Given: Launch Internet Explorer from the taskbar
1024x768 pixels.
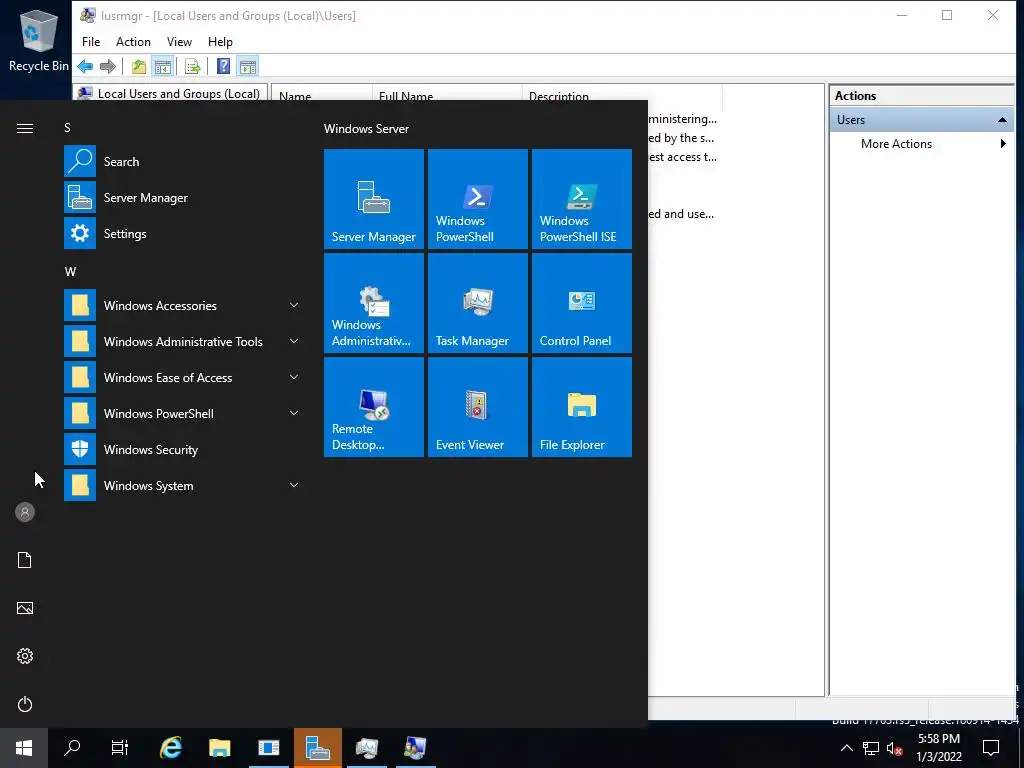Looking at the screenshot, I should [171, 748].
